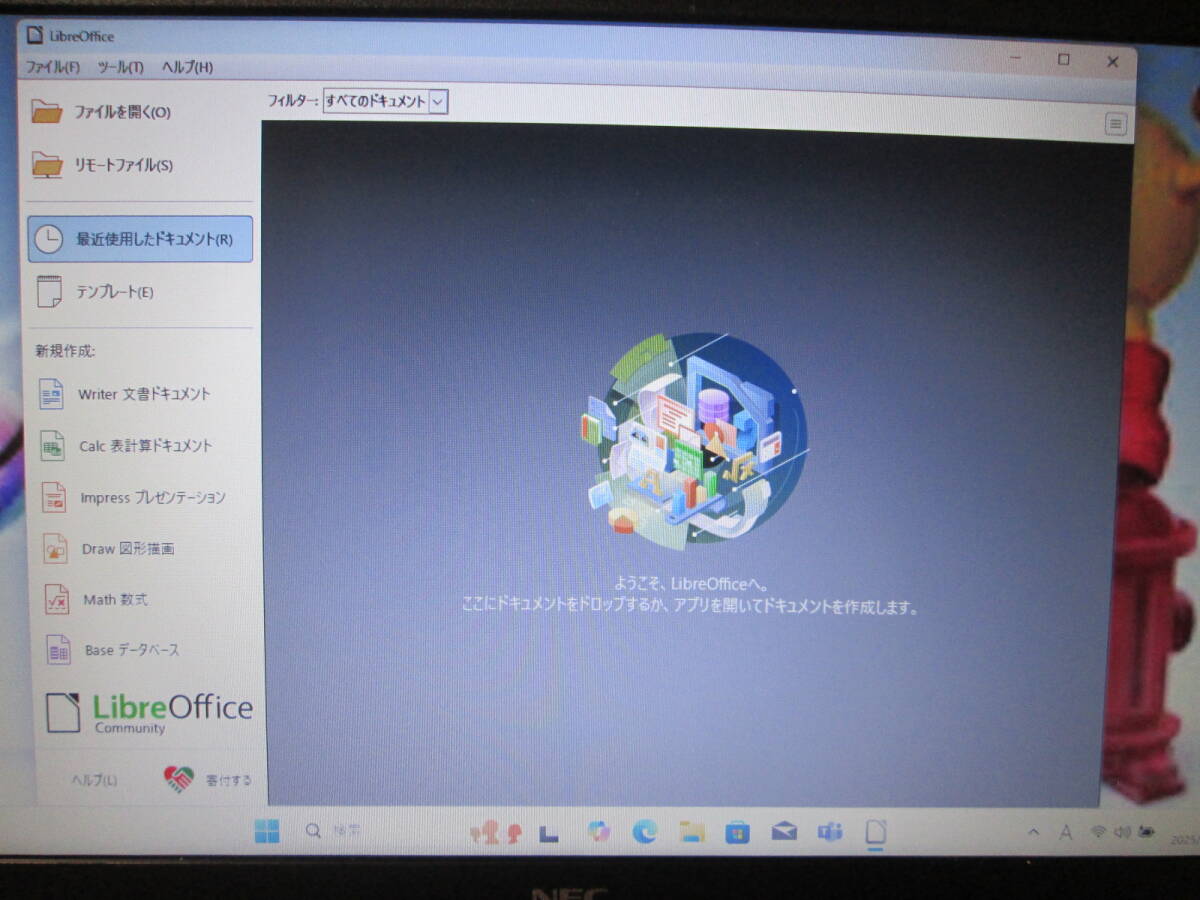This screenshot has width=1200, height=900.
Task: Click the welcome area LibreOffice illustration
Action: click(x=694, y=439)
